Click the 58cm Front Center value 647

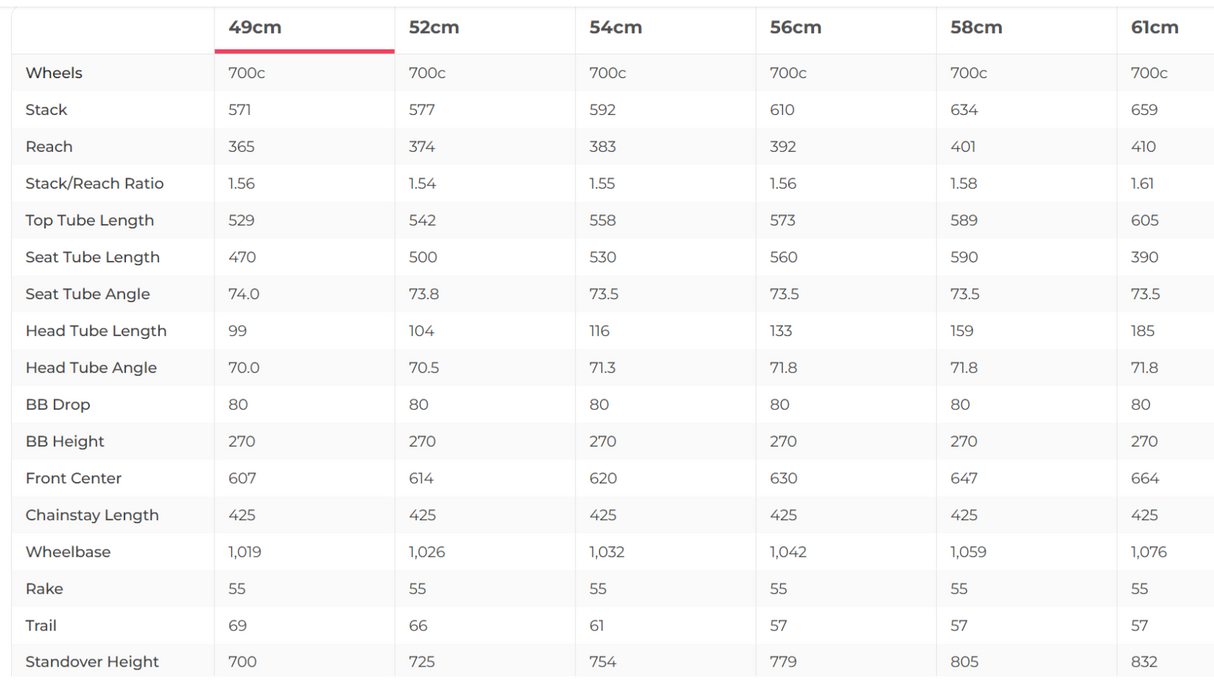[x=964, y=479]
